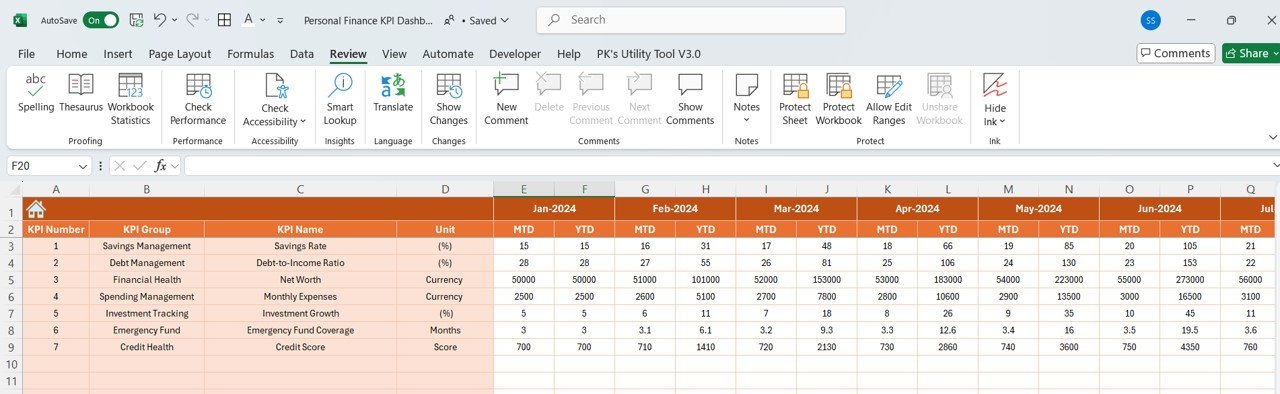
Task: Open Customize Quick Access Toolbar dropdown
Action: pyautogui.click(x=280, y=20)
